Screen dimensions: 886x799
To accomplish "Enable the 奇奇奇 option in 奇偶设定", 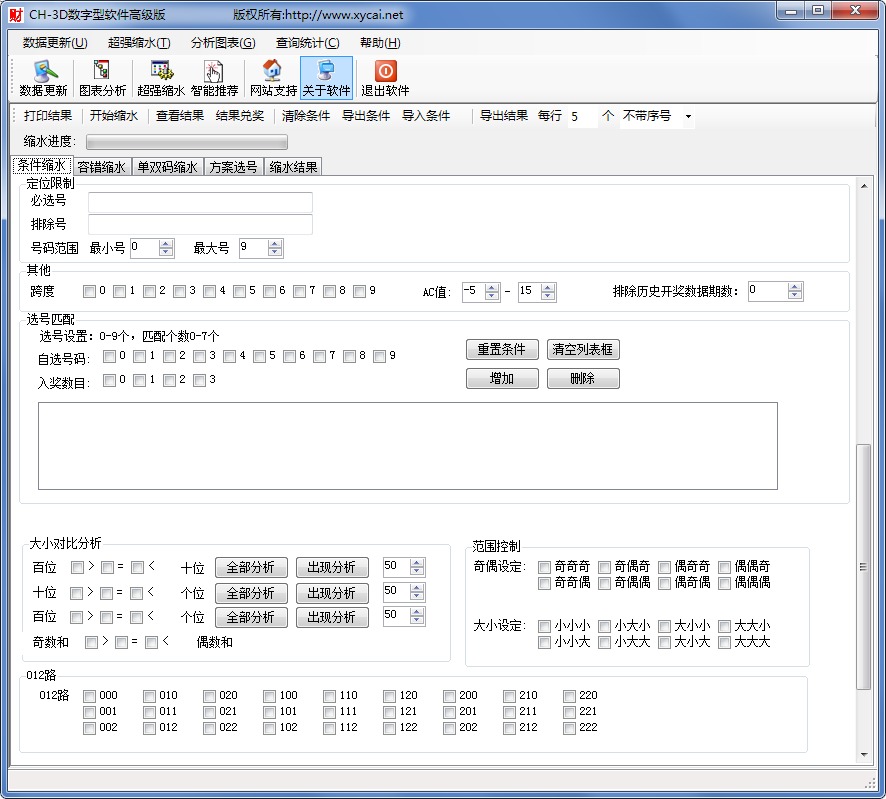I will coord(547,566).
